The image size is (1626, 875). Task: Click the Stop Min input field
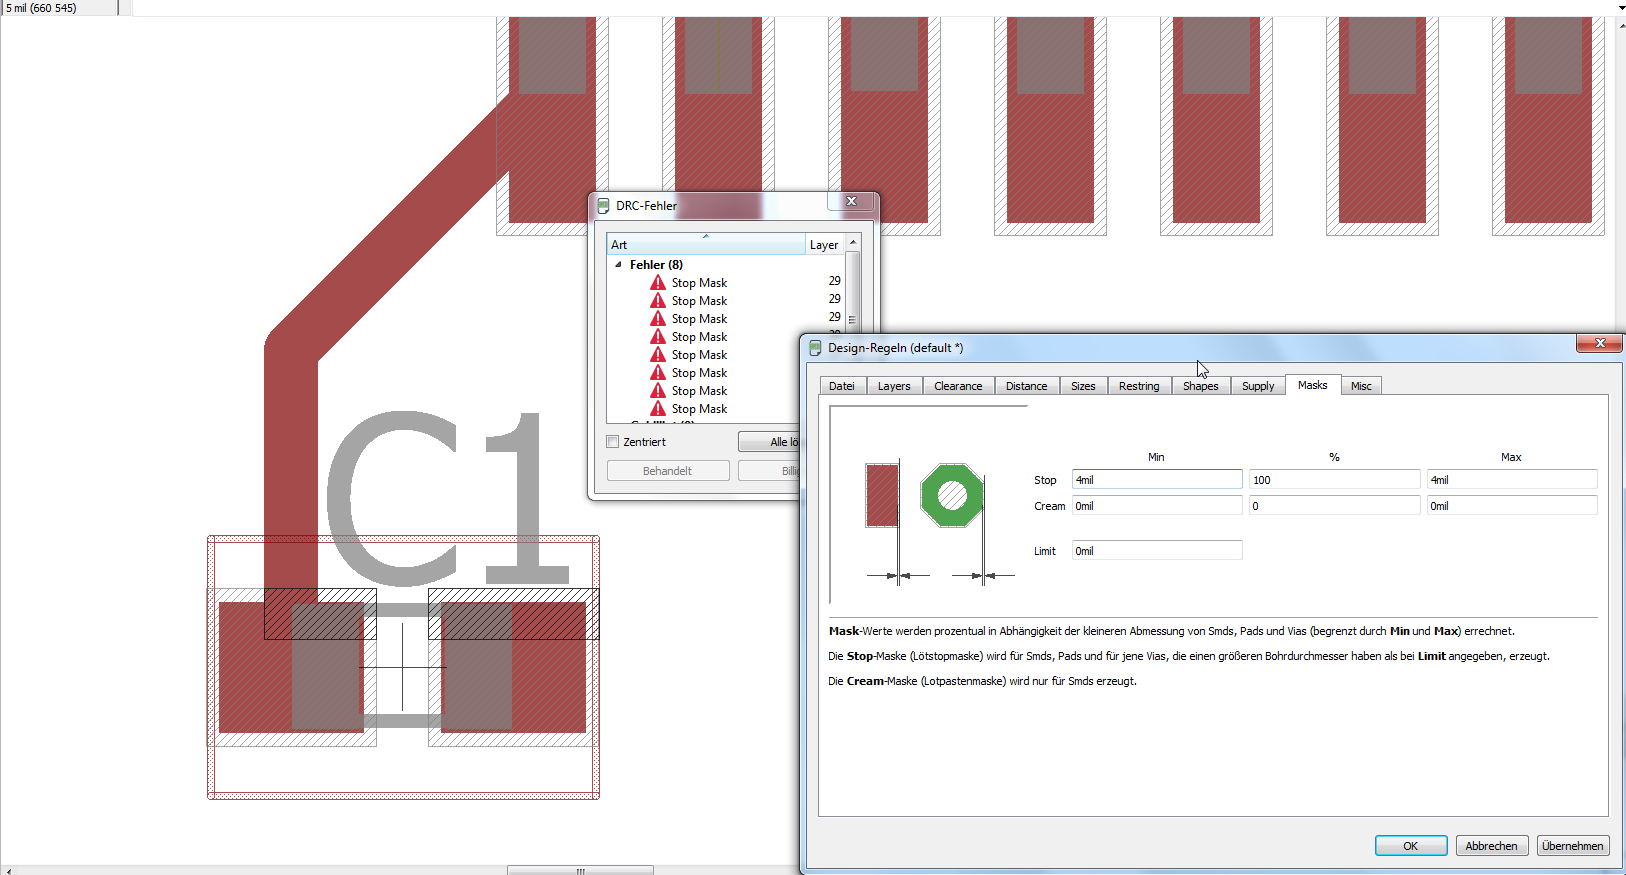[x=1157, y=480]
